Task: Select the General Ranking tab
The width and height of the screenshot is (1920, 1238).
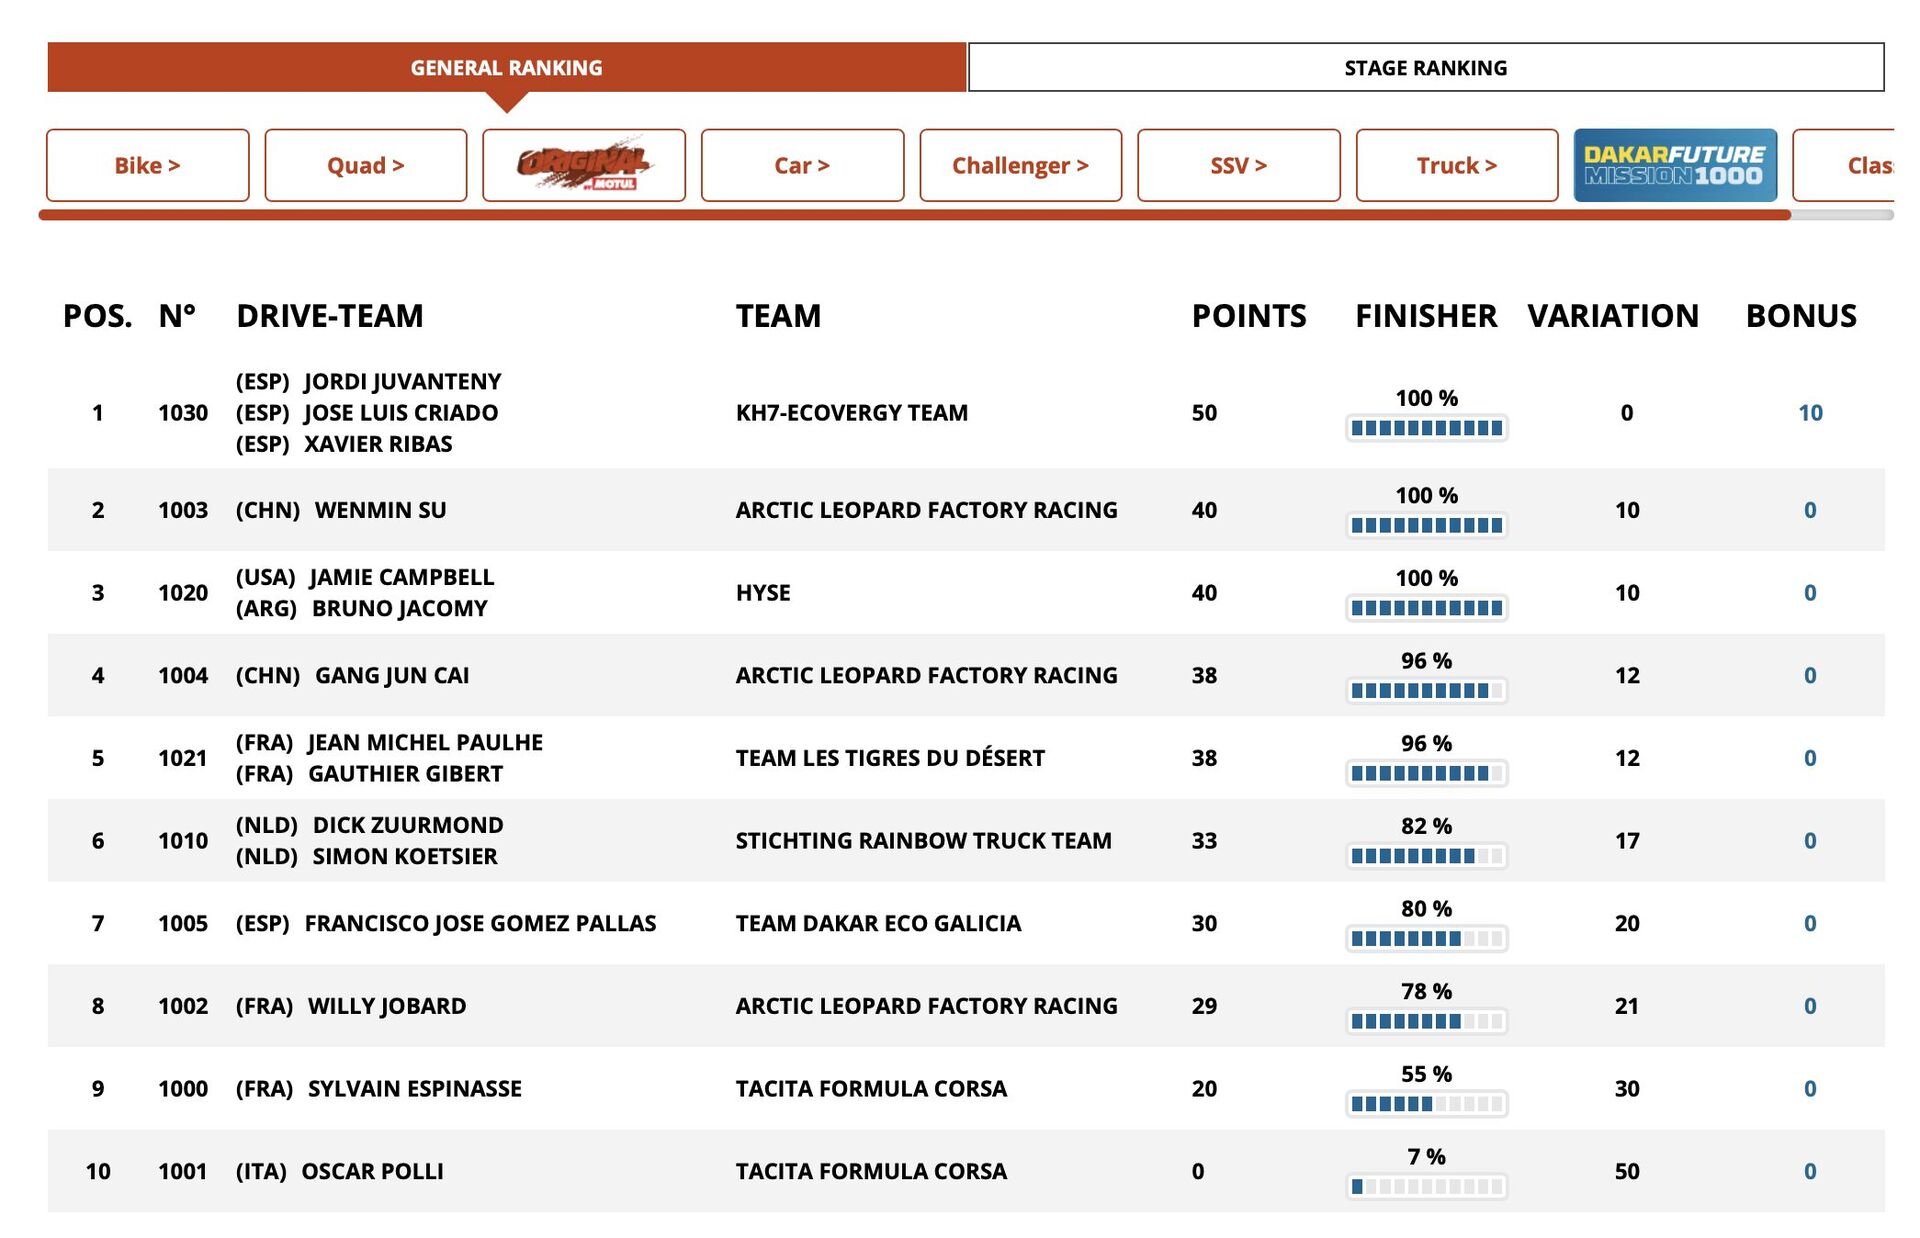Action: coord(506,68)
